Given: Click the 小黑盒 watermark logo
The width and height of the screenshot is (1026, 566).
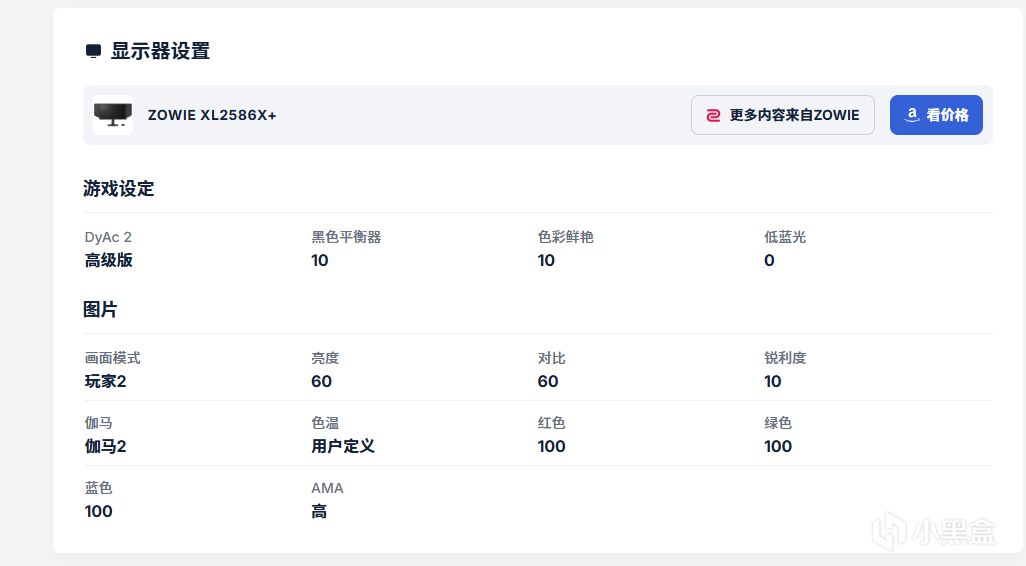Looking at the screenshot, I should (x=933, y=532).
